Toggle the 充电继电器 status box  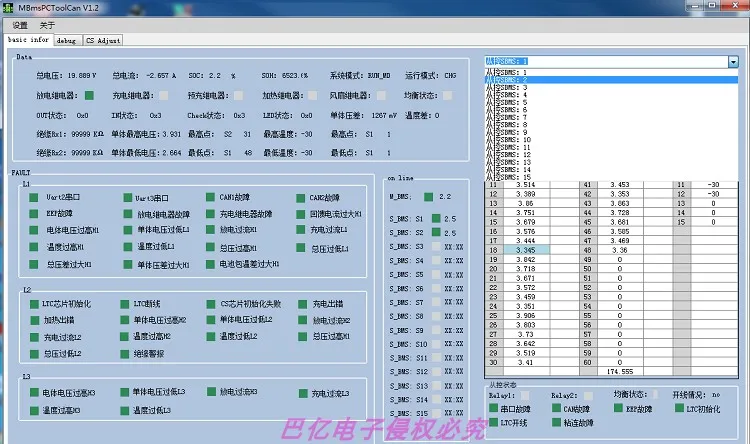tap(164, 96)
